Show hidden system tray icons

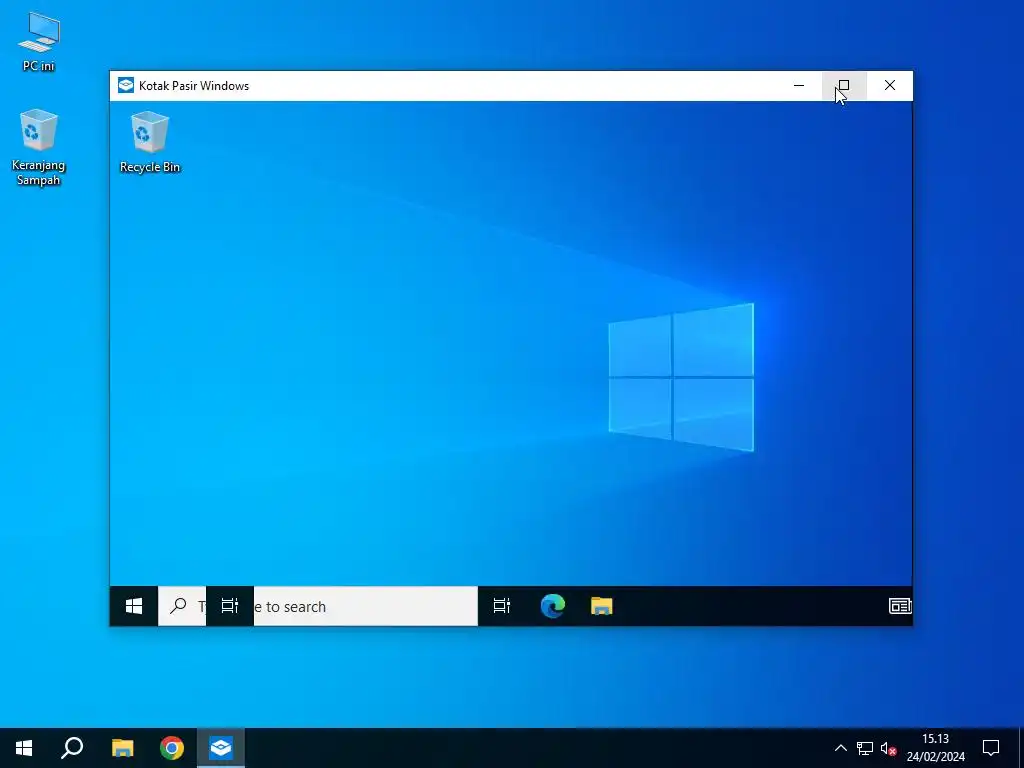(x=840, y=748)
